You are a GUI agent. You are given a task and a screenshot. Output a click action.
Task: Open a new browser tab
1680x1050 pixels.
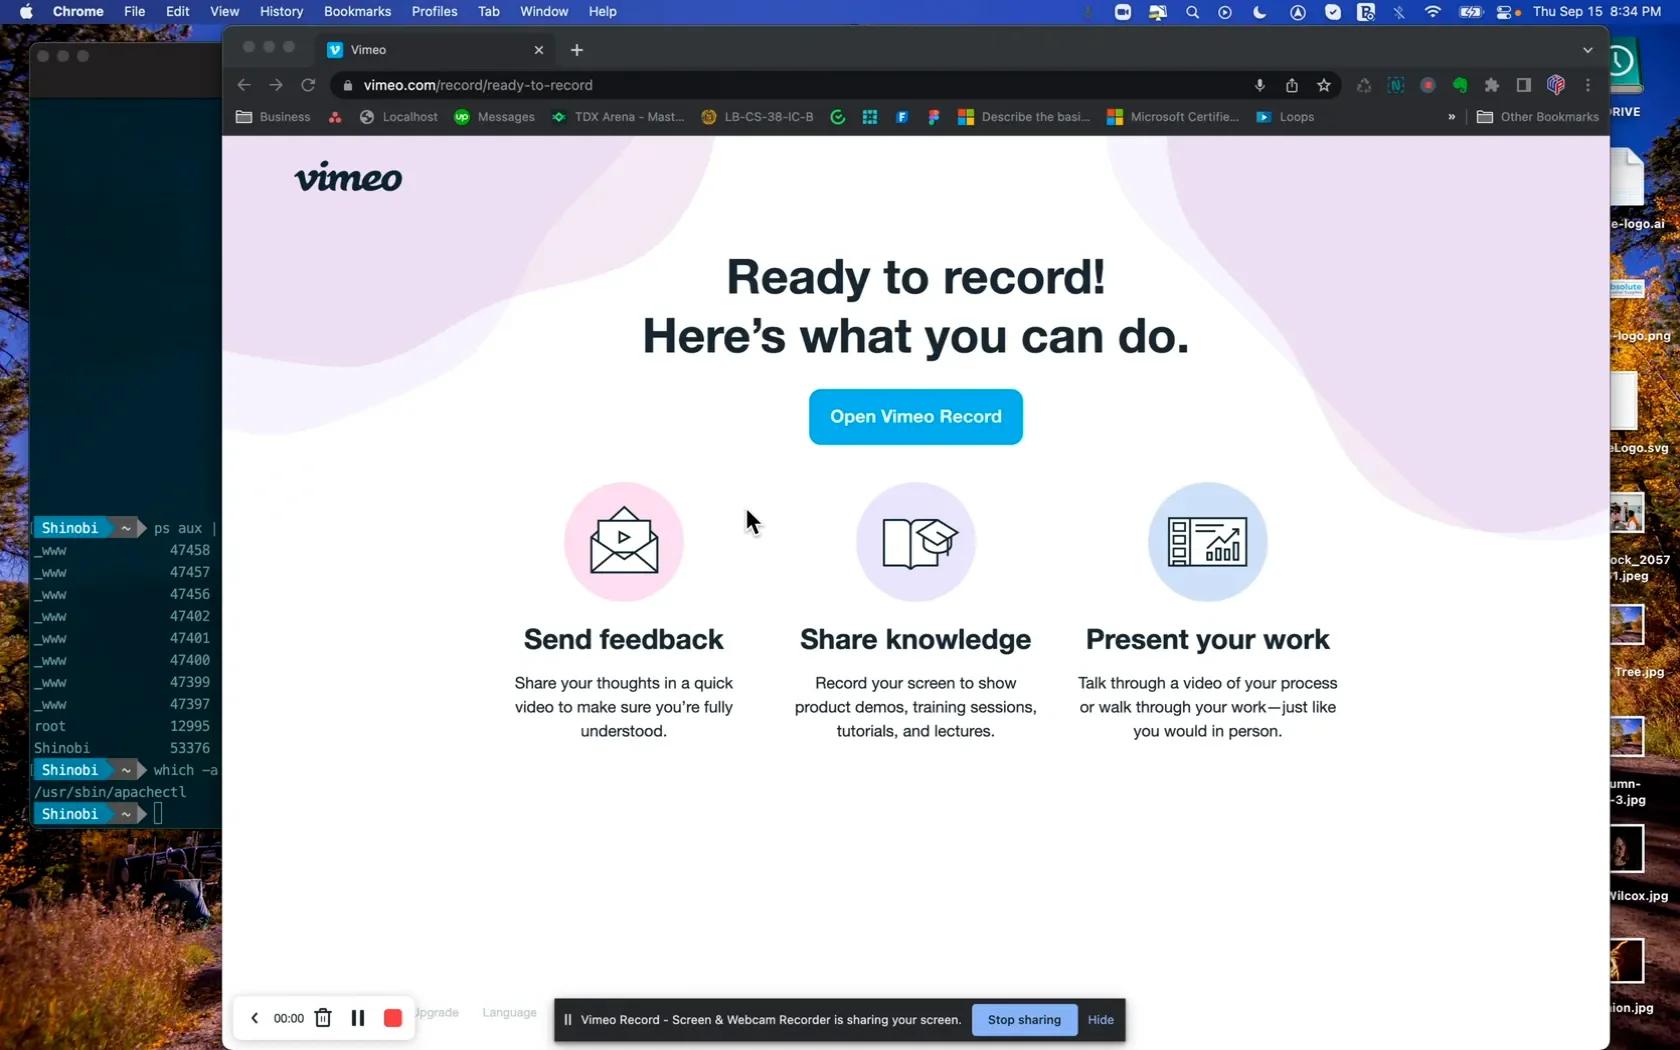577,49
